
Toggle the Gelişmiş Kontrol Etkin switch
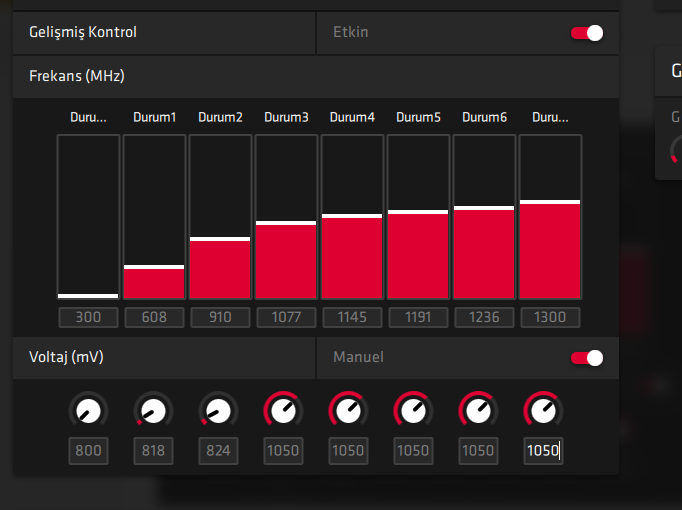(587, 33)
